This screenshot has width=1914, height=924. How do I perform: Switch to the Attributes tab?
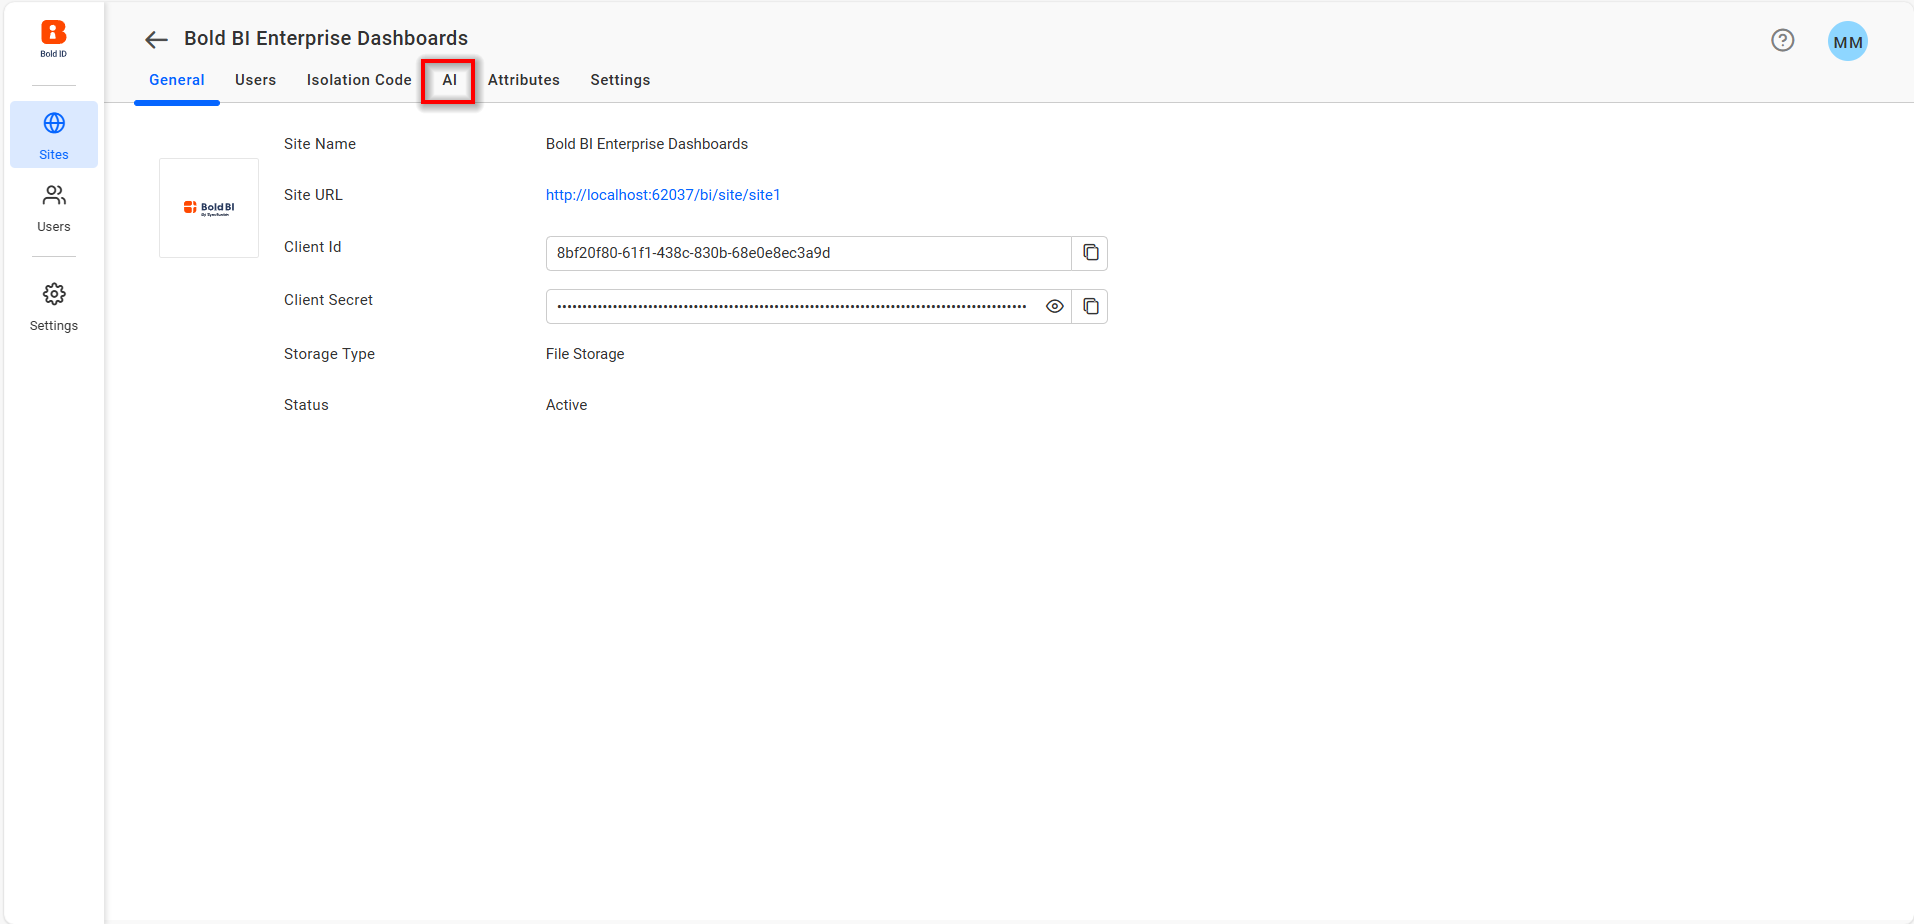click(x=523, y=80)
